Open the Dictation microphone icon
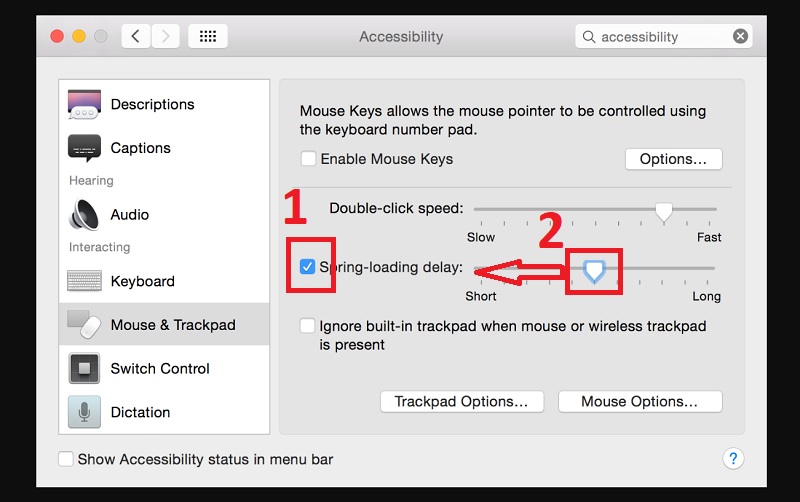Image resolution: width=800 pixels, height=502 pixels. [84, 412]
